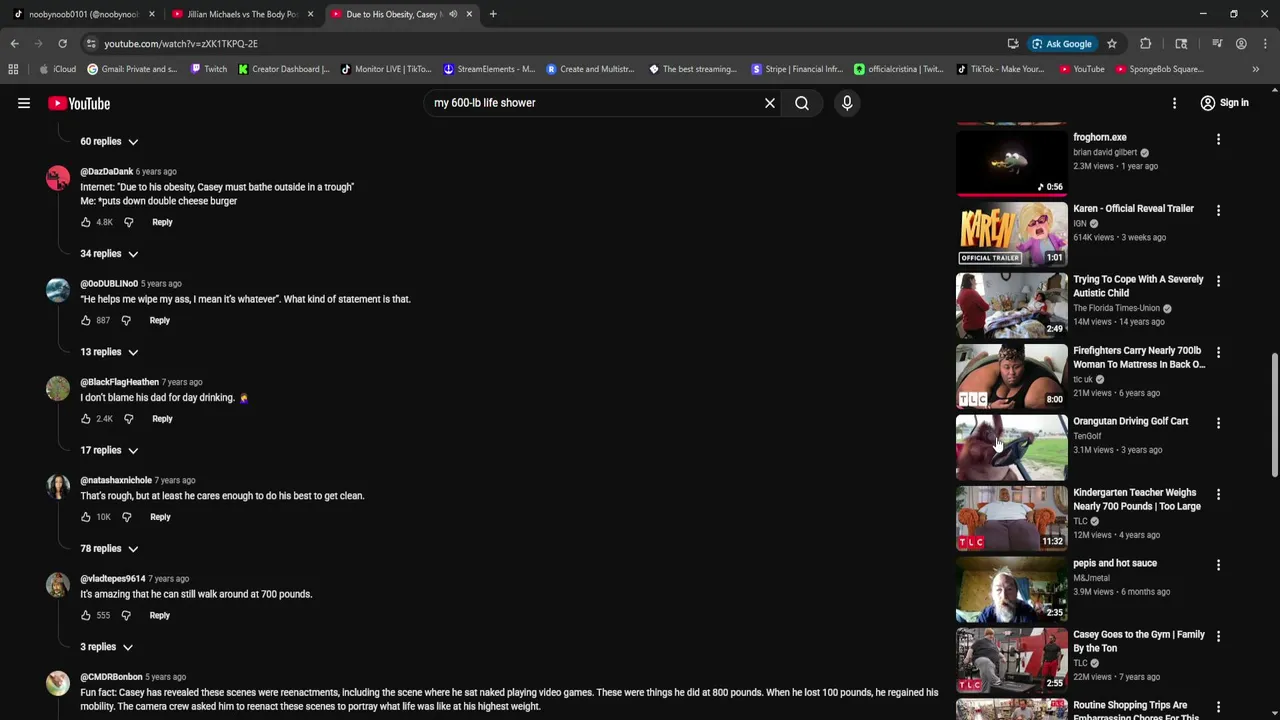The height and width of the screenshot is (720, 1280).
Task: Open YouTube settings three-dot menu
Action: click(1175, 103)
